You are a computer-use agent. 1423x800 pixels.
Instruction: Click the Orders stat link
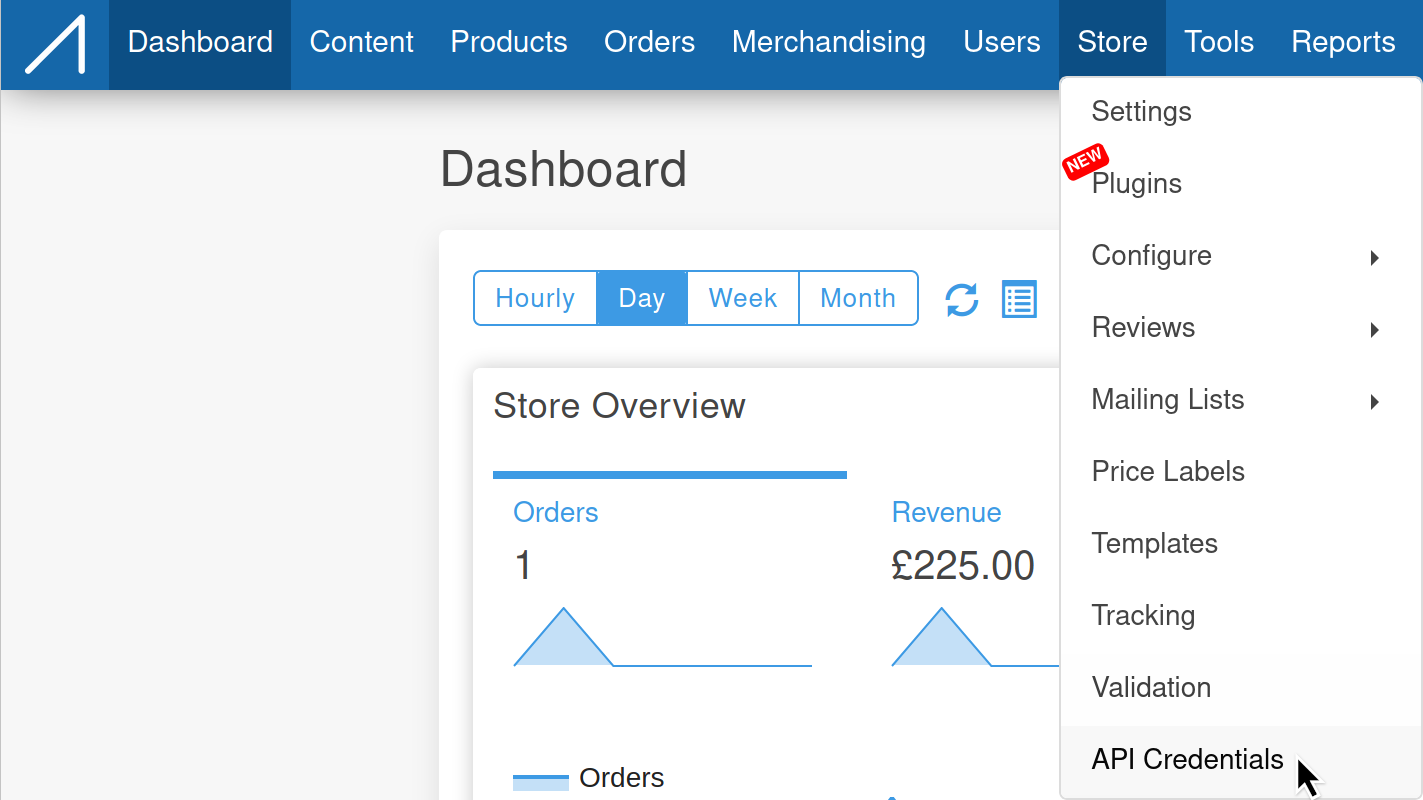tap(556, 512)
